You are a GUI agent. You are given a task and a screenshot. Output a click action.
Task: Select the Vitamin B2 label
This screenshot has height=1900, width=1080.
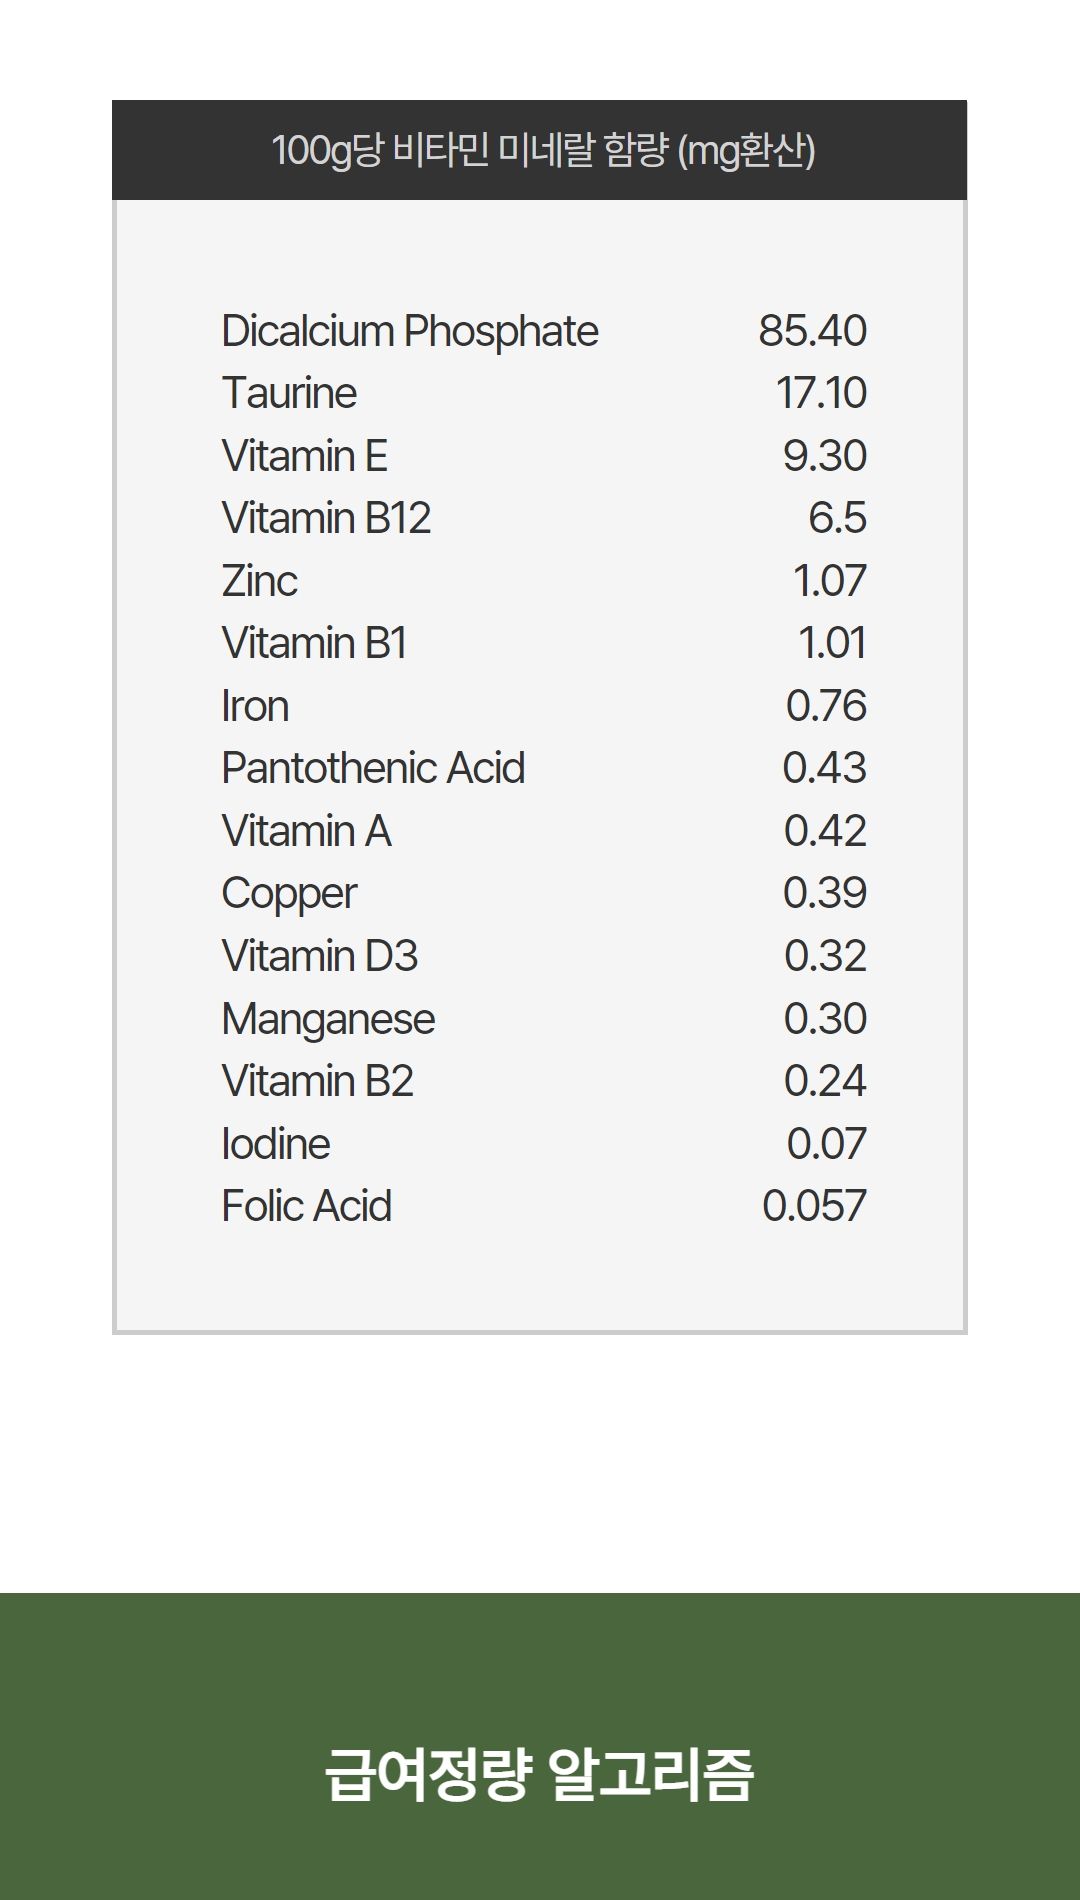point(317,1081)
